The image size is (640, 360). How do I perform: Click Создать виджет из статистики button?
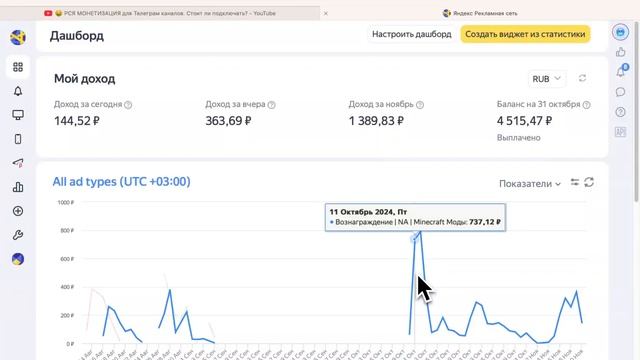pyautogui.click(x=525, y=34)
